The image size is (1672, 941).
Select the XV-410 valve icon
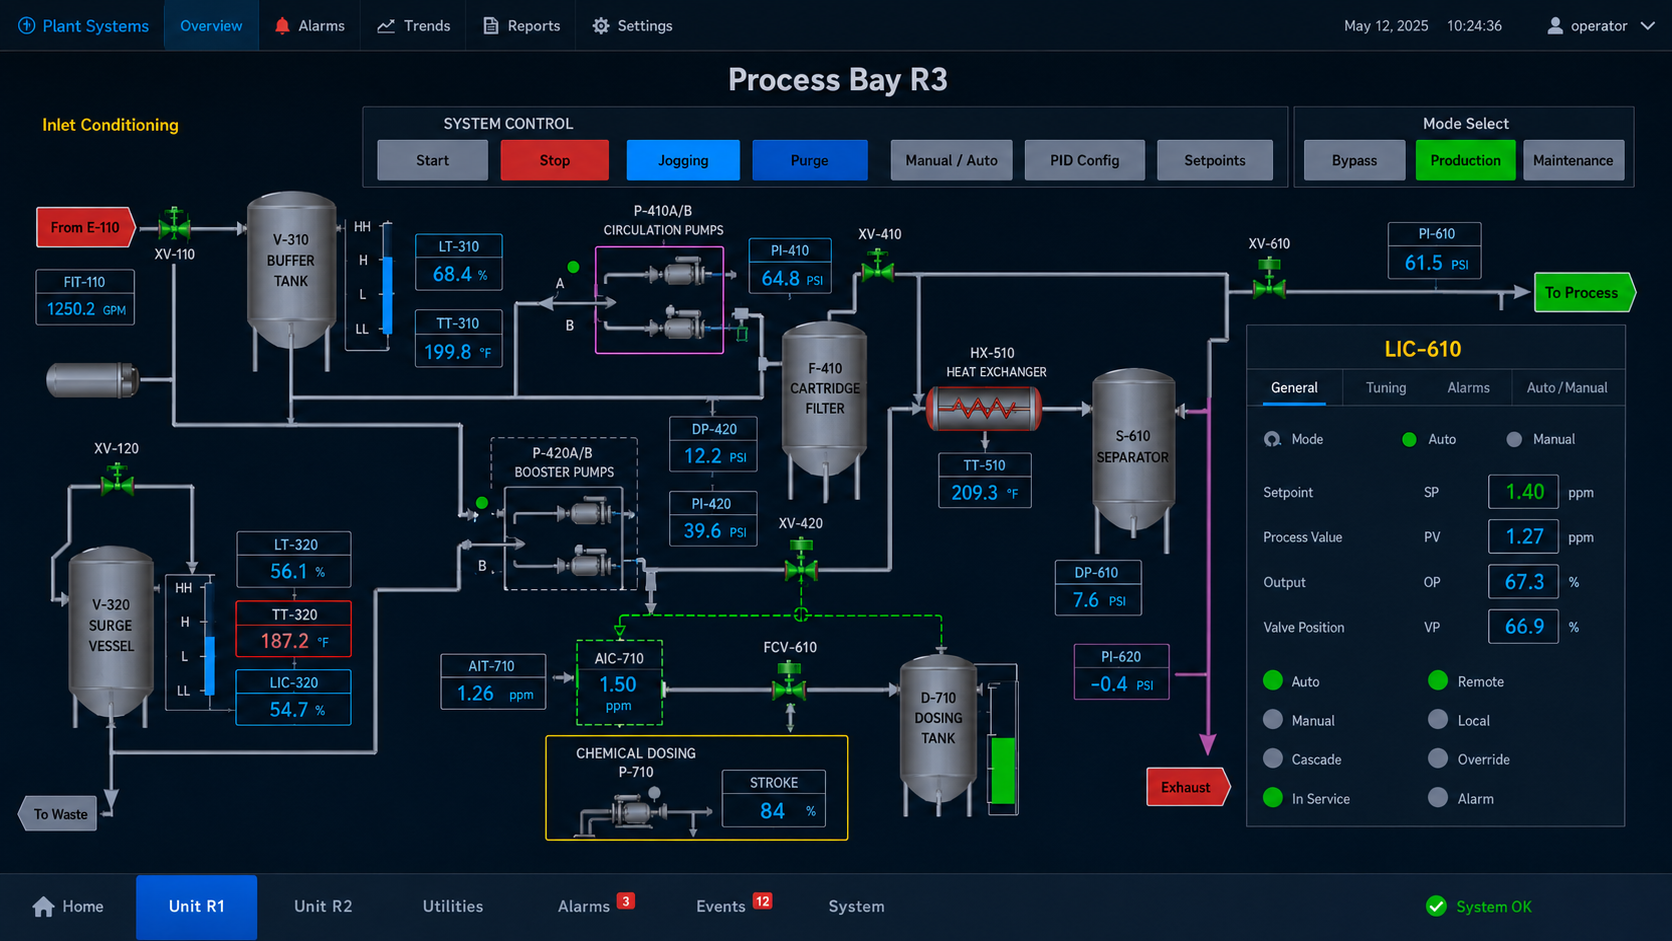[878, 266]
